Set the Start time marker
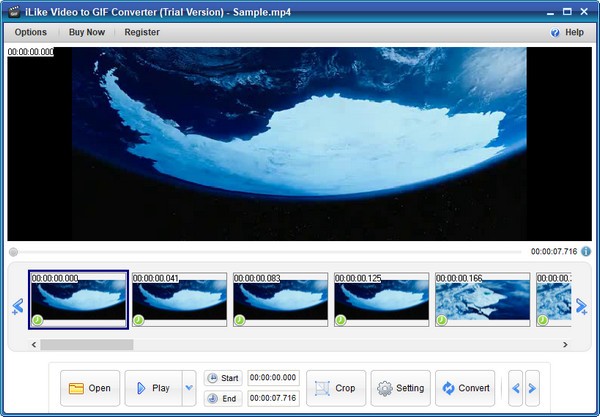The image size is (600, 417). point(222,378)
